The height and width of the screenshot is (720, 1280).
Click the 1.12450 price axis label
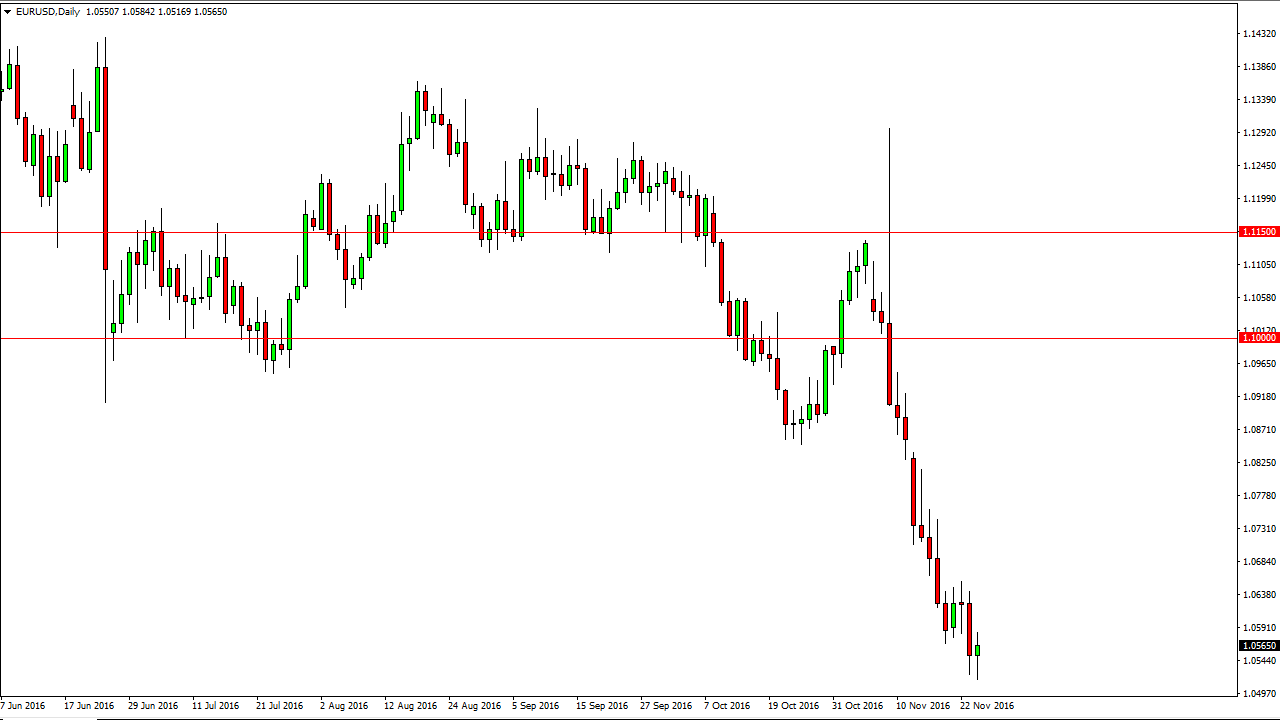pyautogui.click(x=1259, y=166)
